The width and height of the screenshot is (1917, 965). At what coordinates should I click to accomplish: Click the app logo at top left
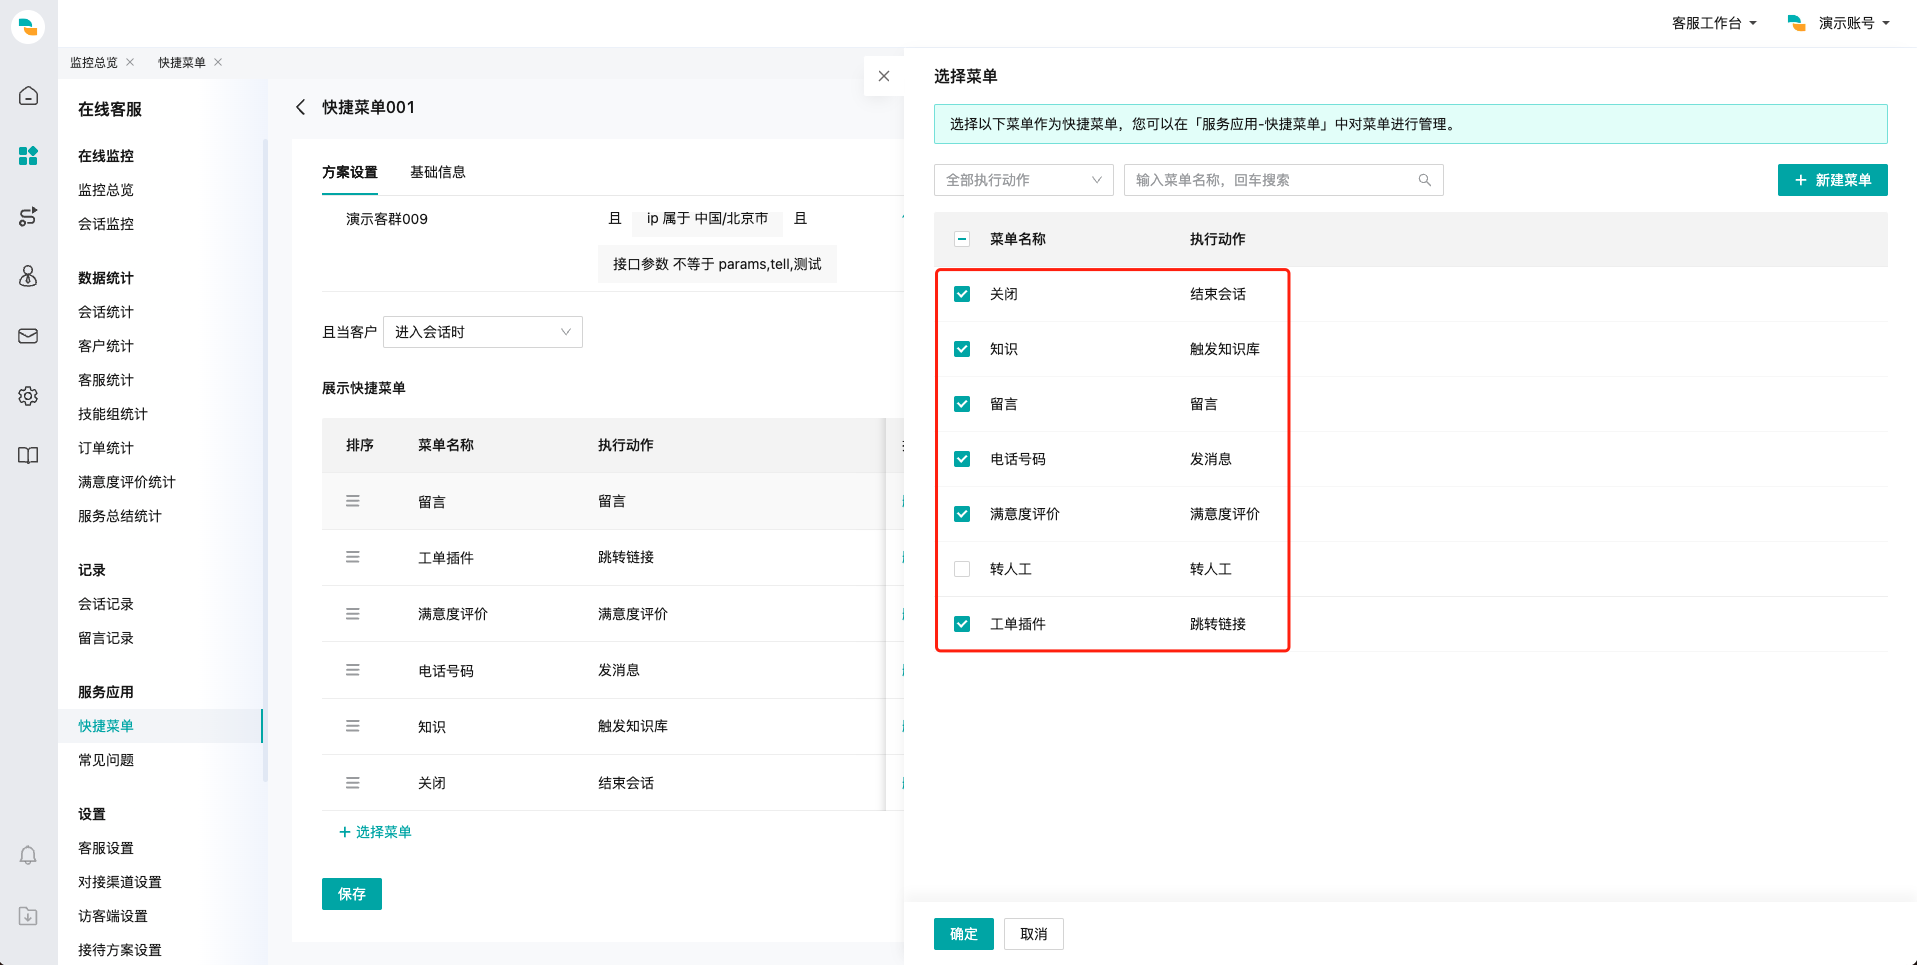pos(28,26)
